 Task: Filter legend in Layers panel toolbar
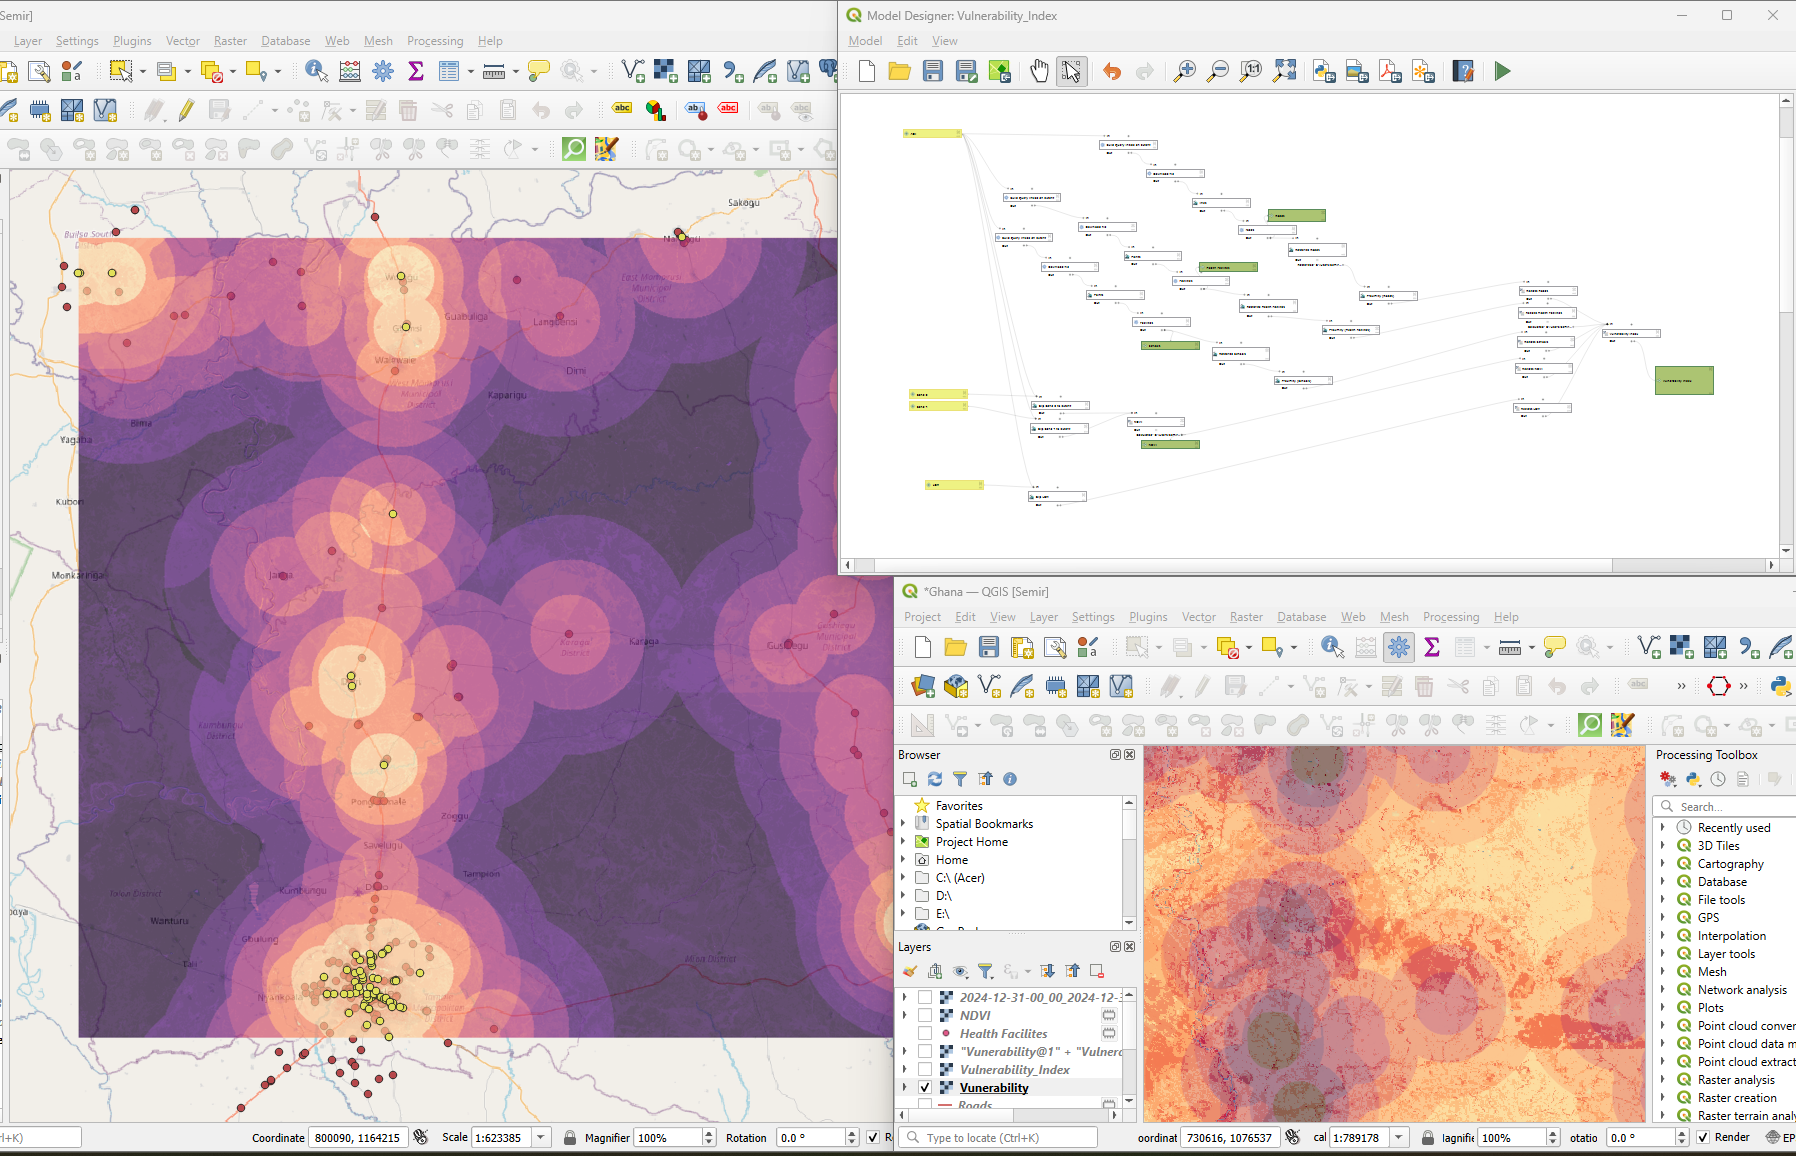tap(985, 971)
